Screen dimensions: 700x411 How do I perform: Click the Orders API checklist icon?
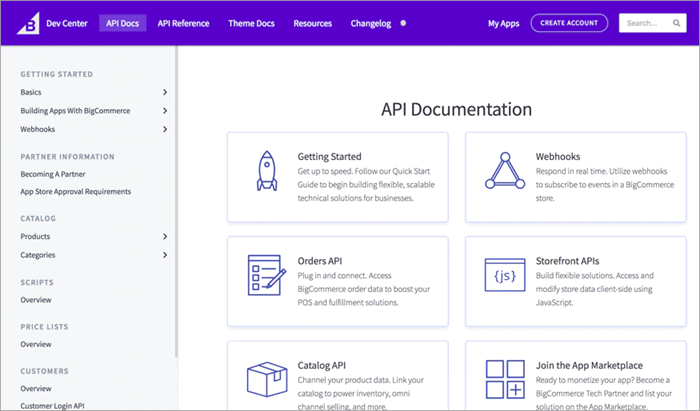[x=267, y=275]
